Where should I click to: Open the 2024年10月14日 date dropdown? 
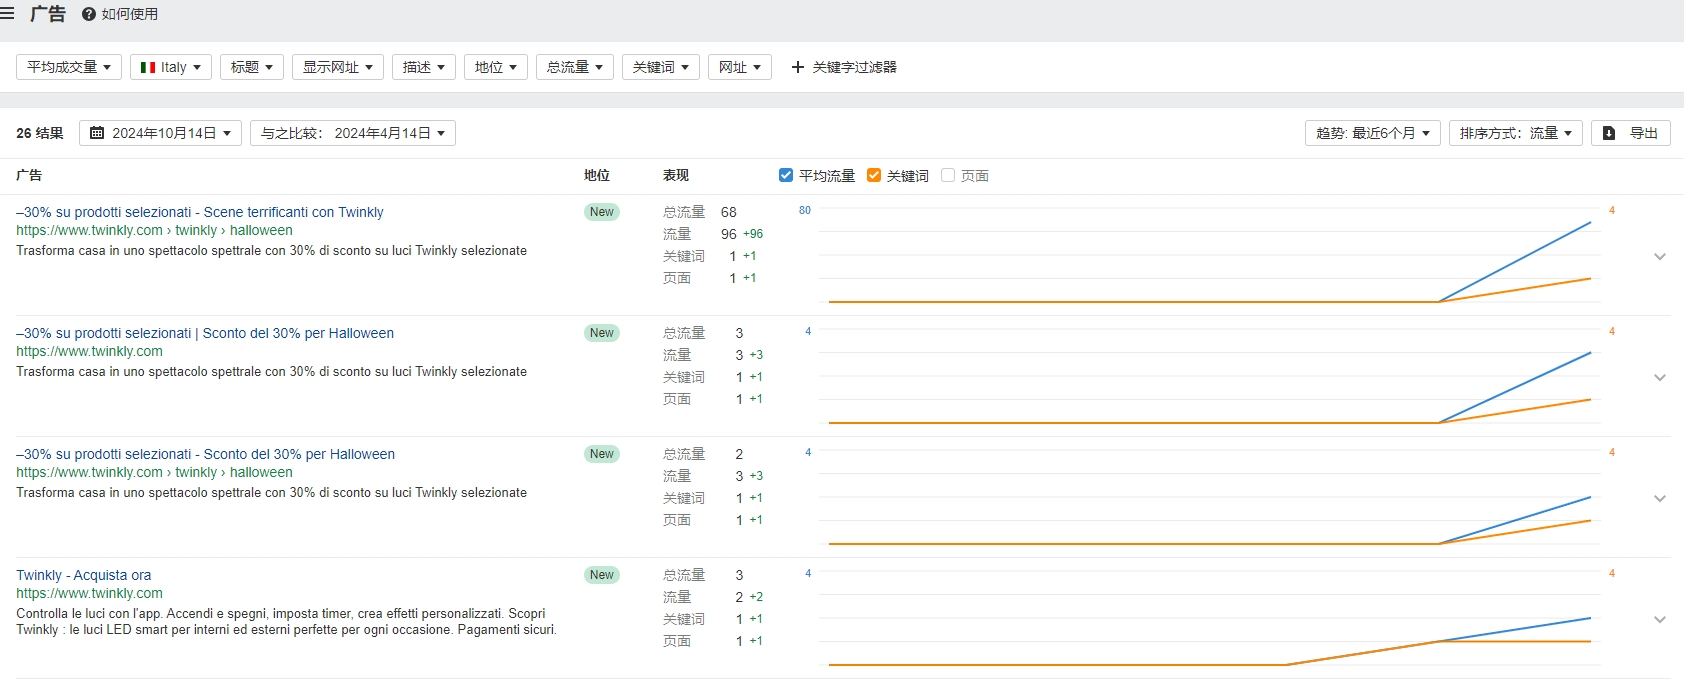point(160,133)
